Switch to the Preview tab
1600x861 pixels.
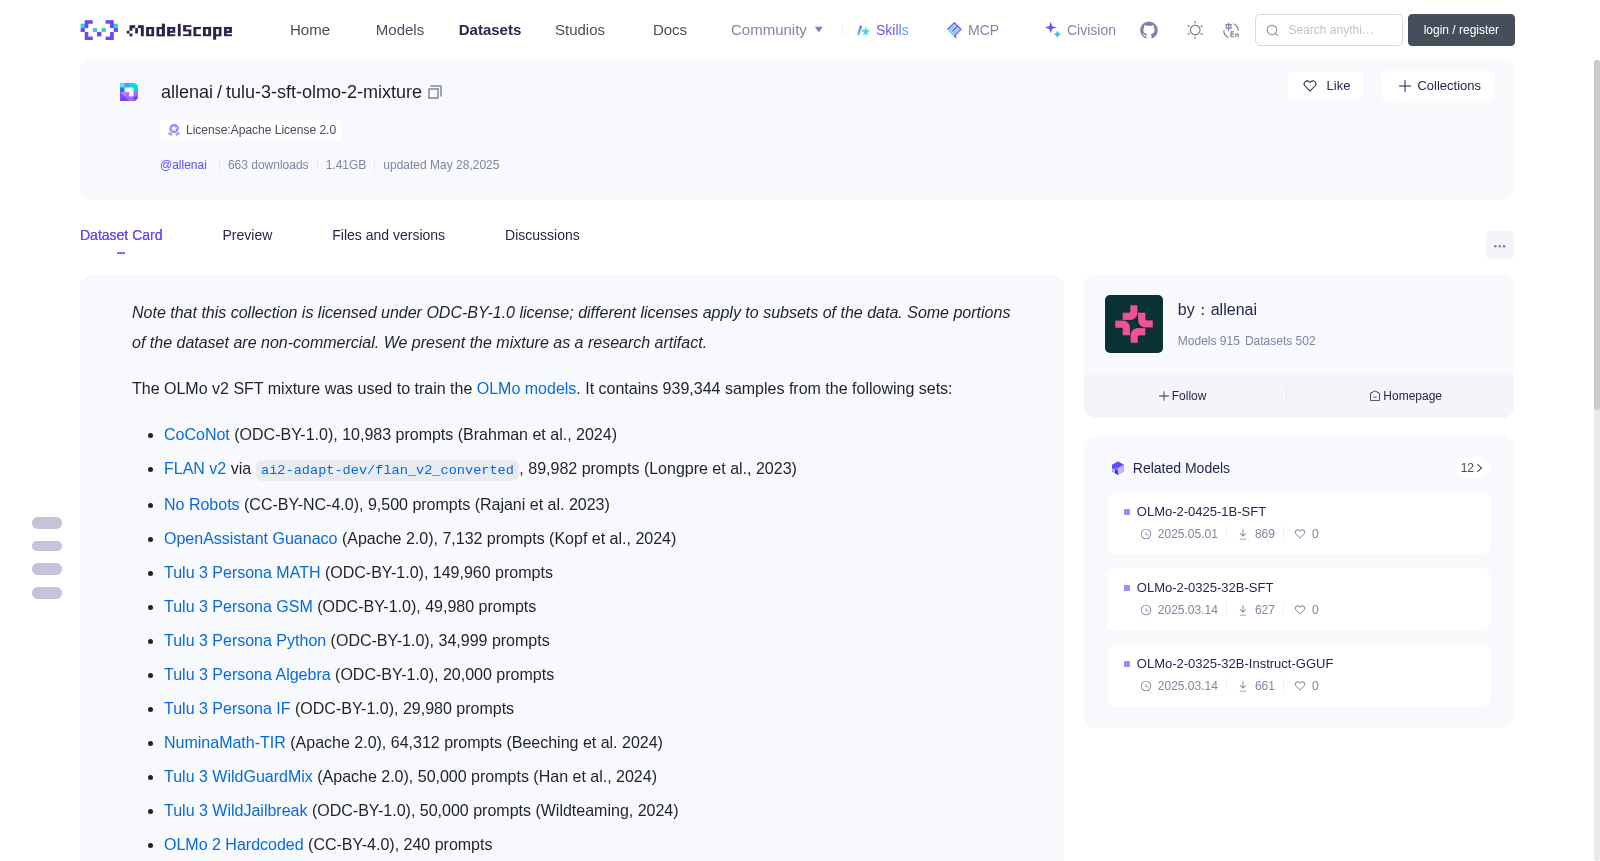(247, 235)
